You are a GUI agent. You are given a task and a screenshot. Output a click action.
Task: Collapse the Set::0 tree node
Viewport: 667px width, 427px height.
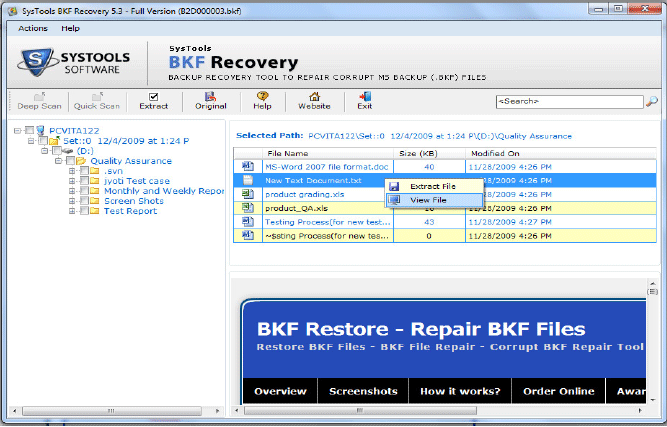pos(31,141)
